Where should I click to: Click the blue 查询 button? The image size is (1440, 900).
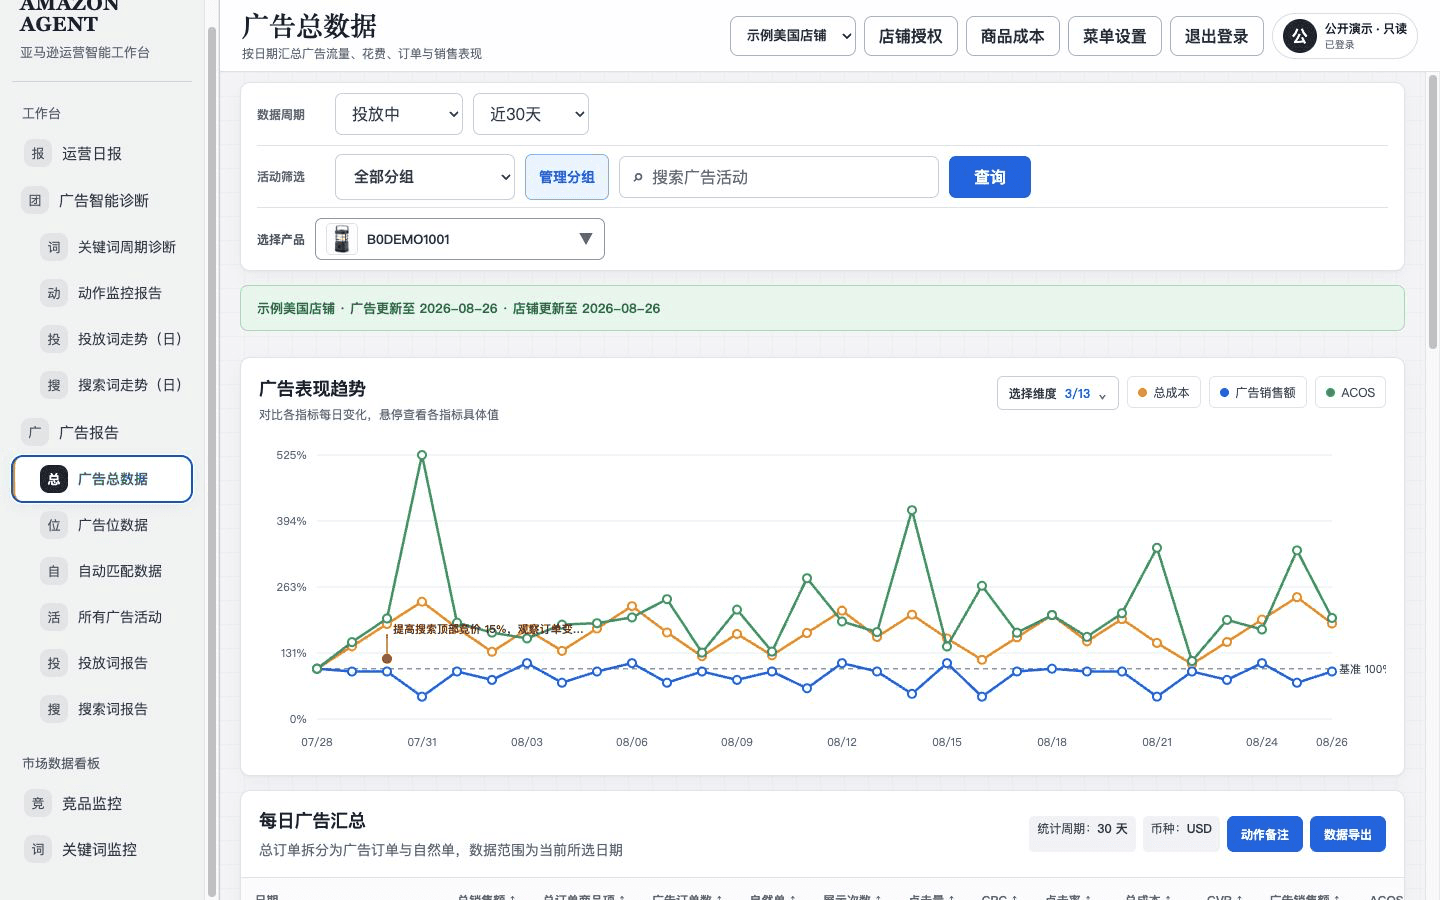990,177
